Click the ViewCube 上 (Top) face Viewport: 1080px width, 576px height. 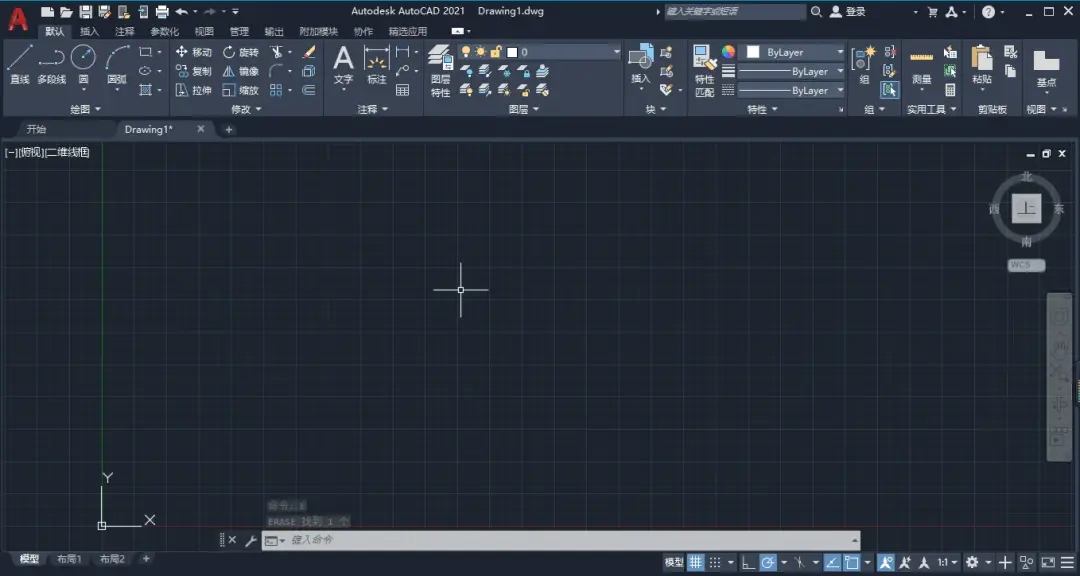(1026, 208)
